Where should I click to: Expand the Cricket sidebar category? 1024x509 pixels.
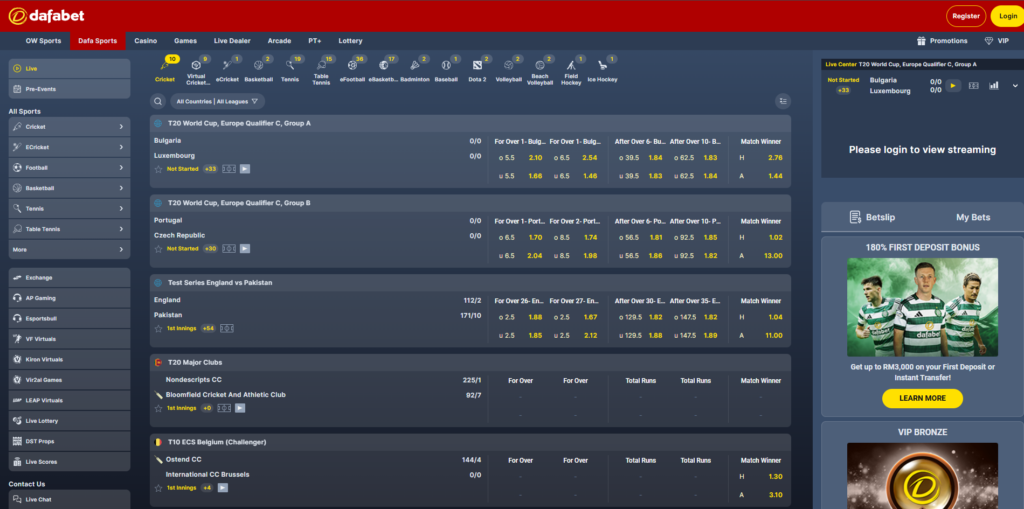[69, 127]
